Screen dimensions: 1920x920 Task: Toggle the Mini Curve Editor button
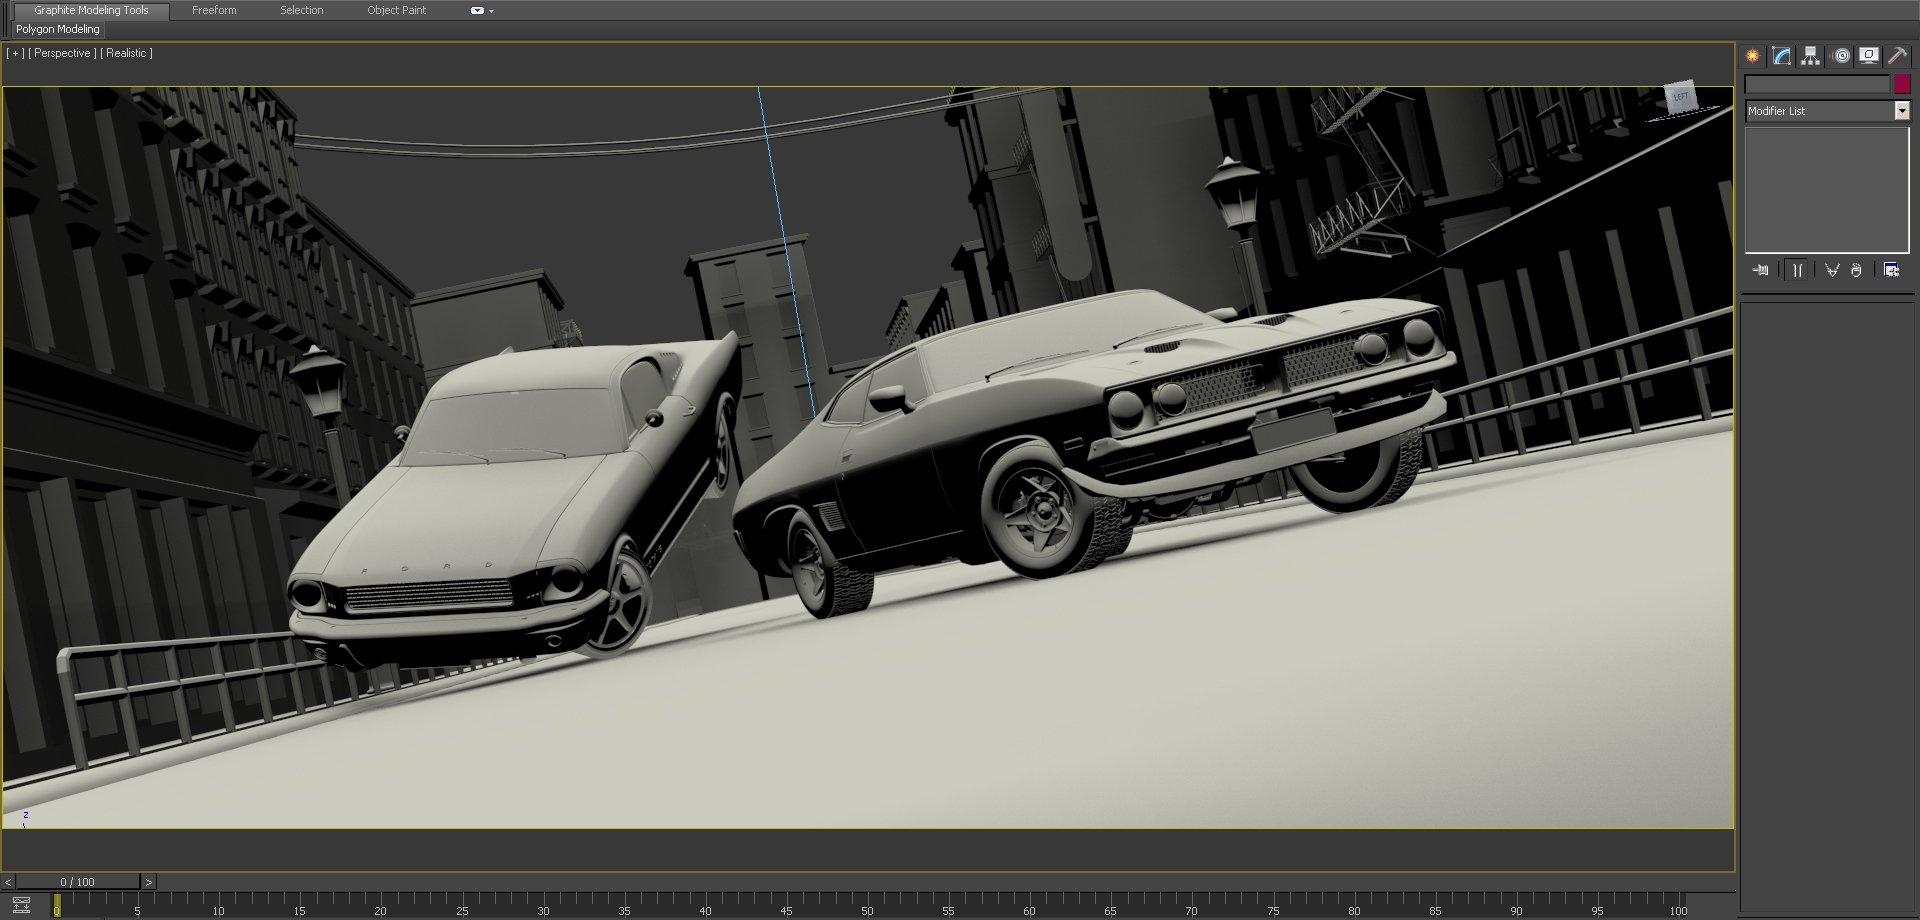21,905
